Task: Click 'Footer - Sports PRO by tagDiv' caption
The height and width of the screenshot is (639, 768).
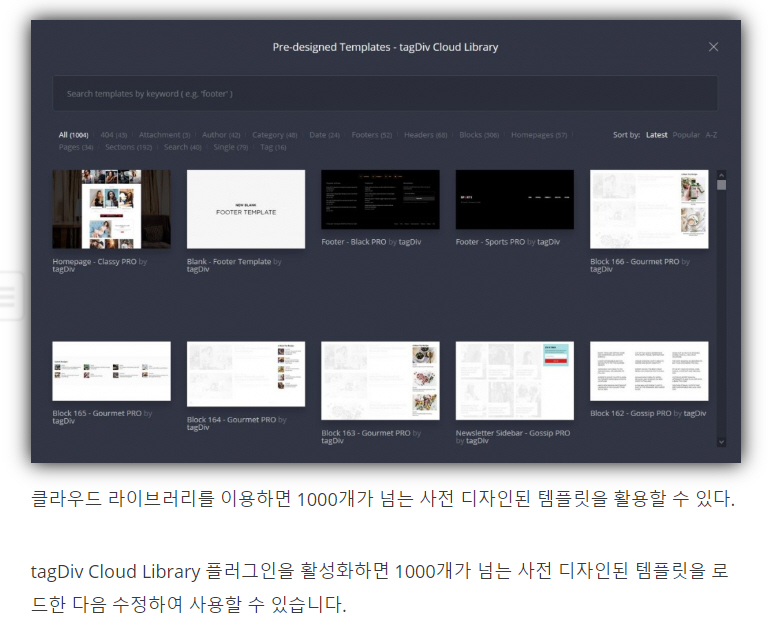Action: pos(507,242)
